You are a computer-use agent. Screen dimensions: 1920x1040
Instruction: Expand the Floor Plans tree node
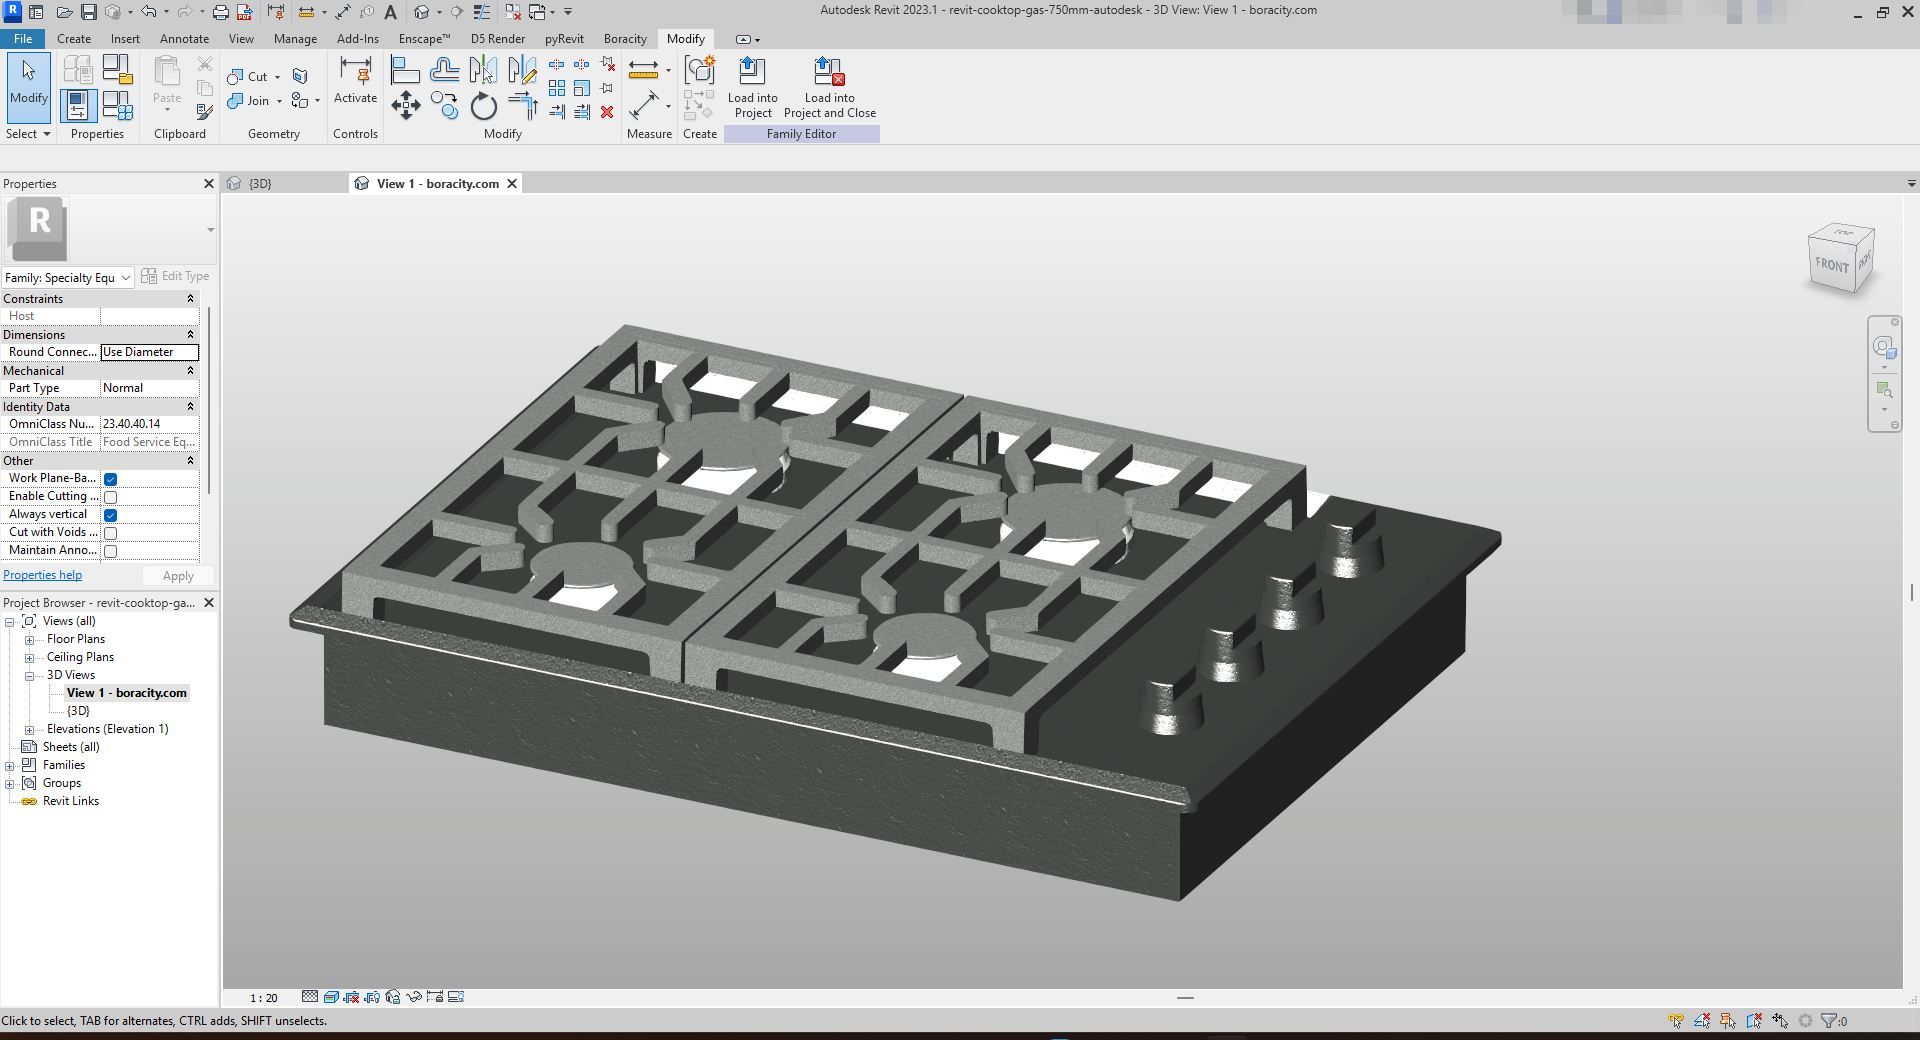[x=29, y=640]
